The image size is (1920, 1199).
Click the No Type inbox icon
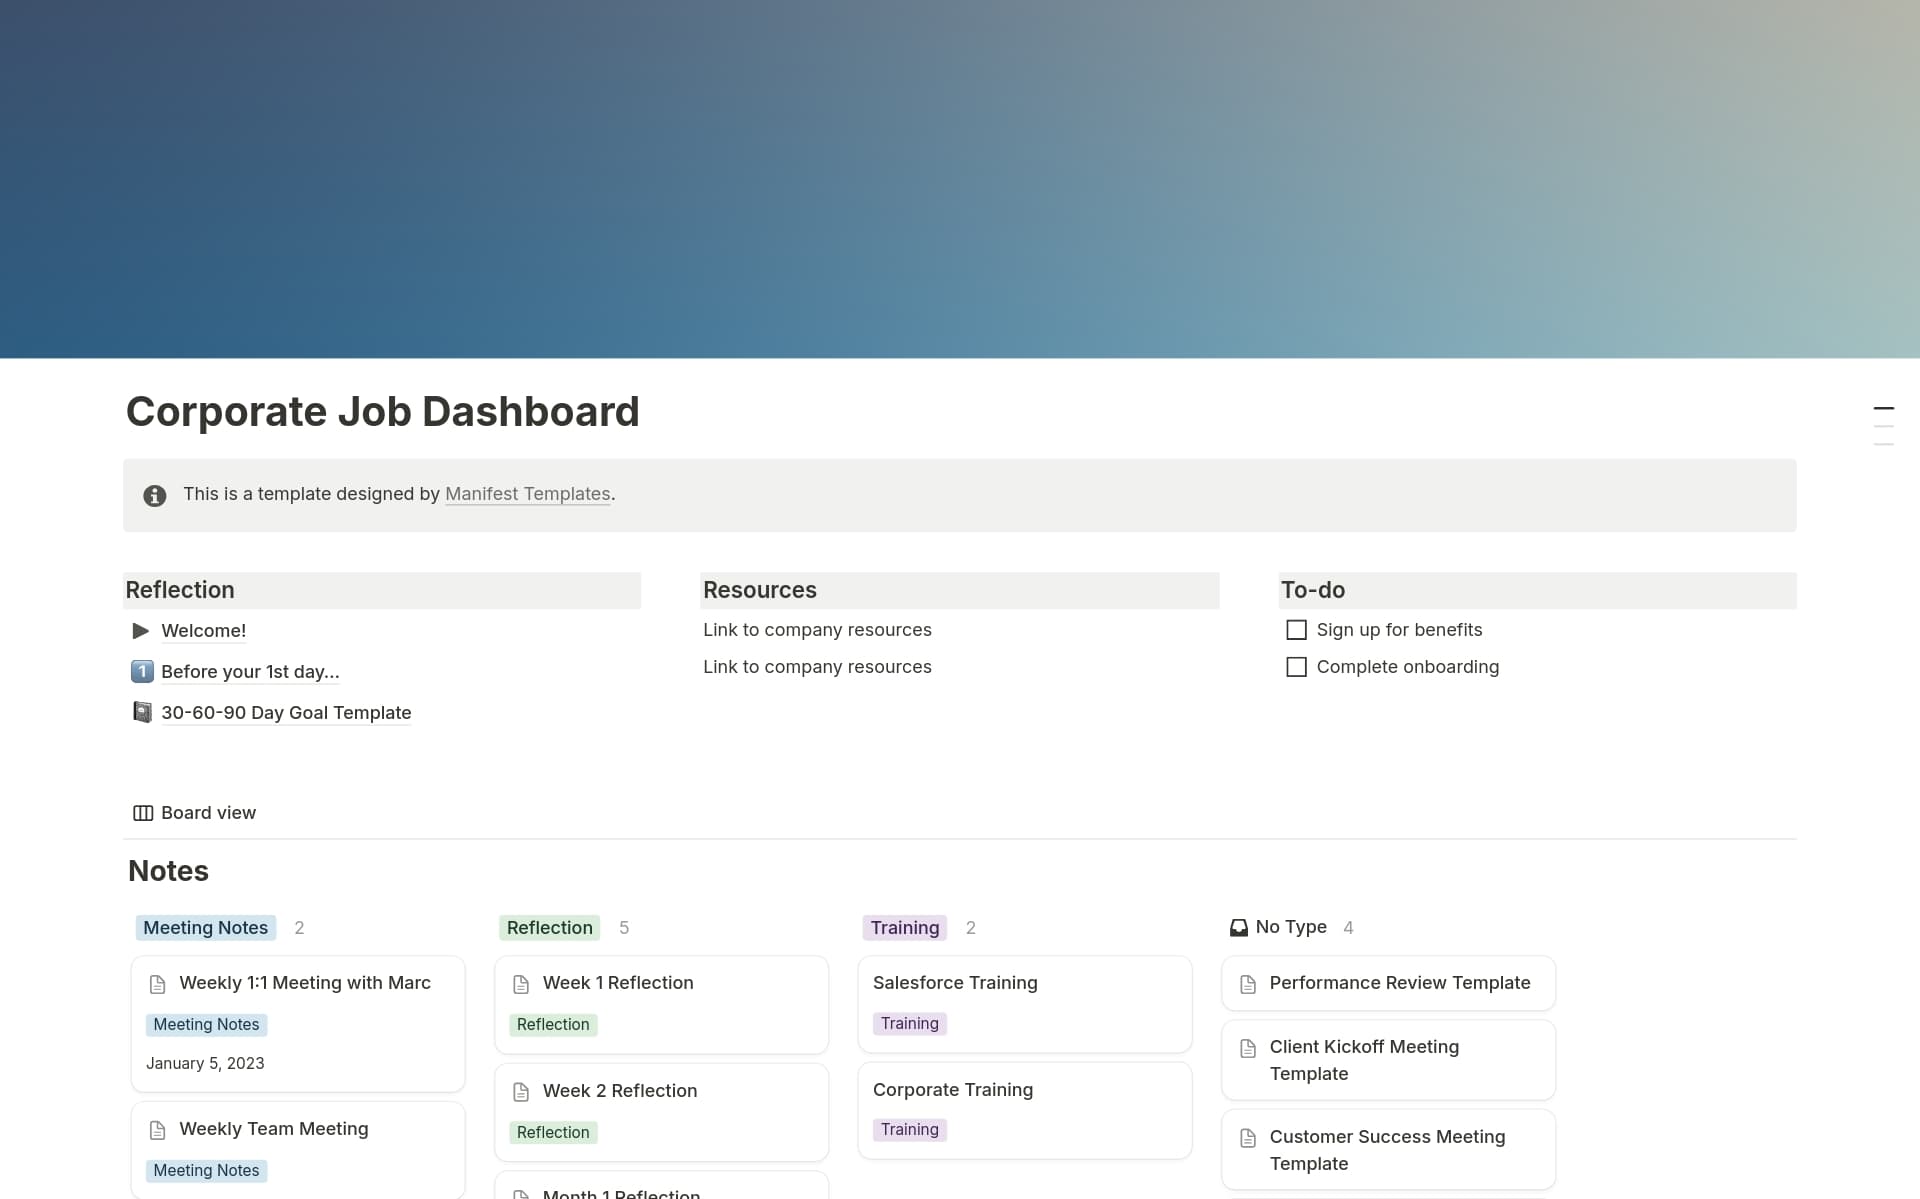(1238, 928)
